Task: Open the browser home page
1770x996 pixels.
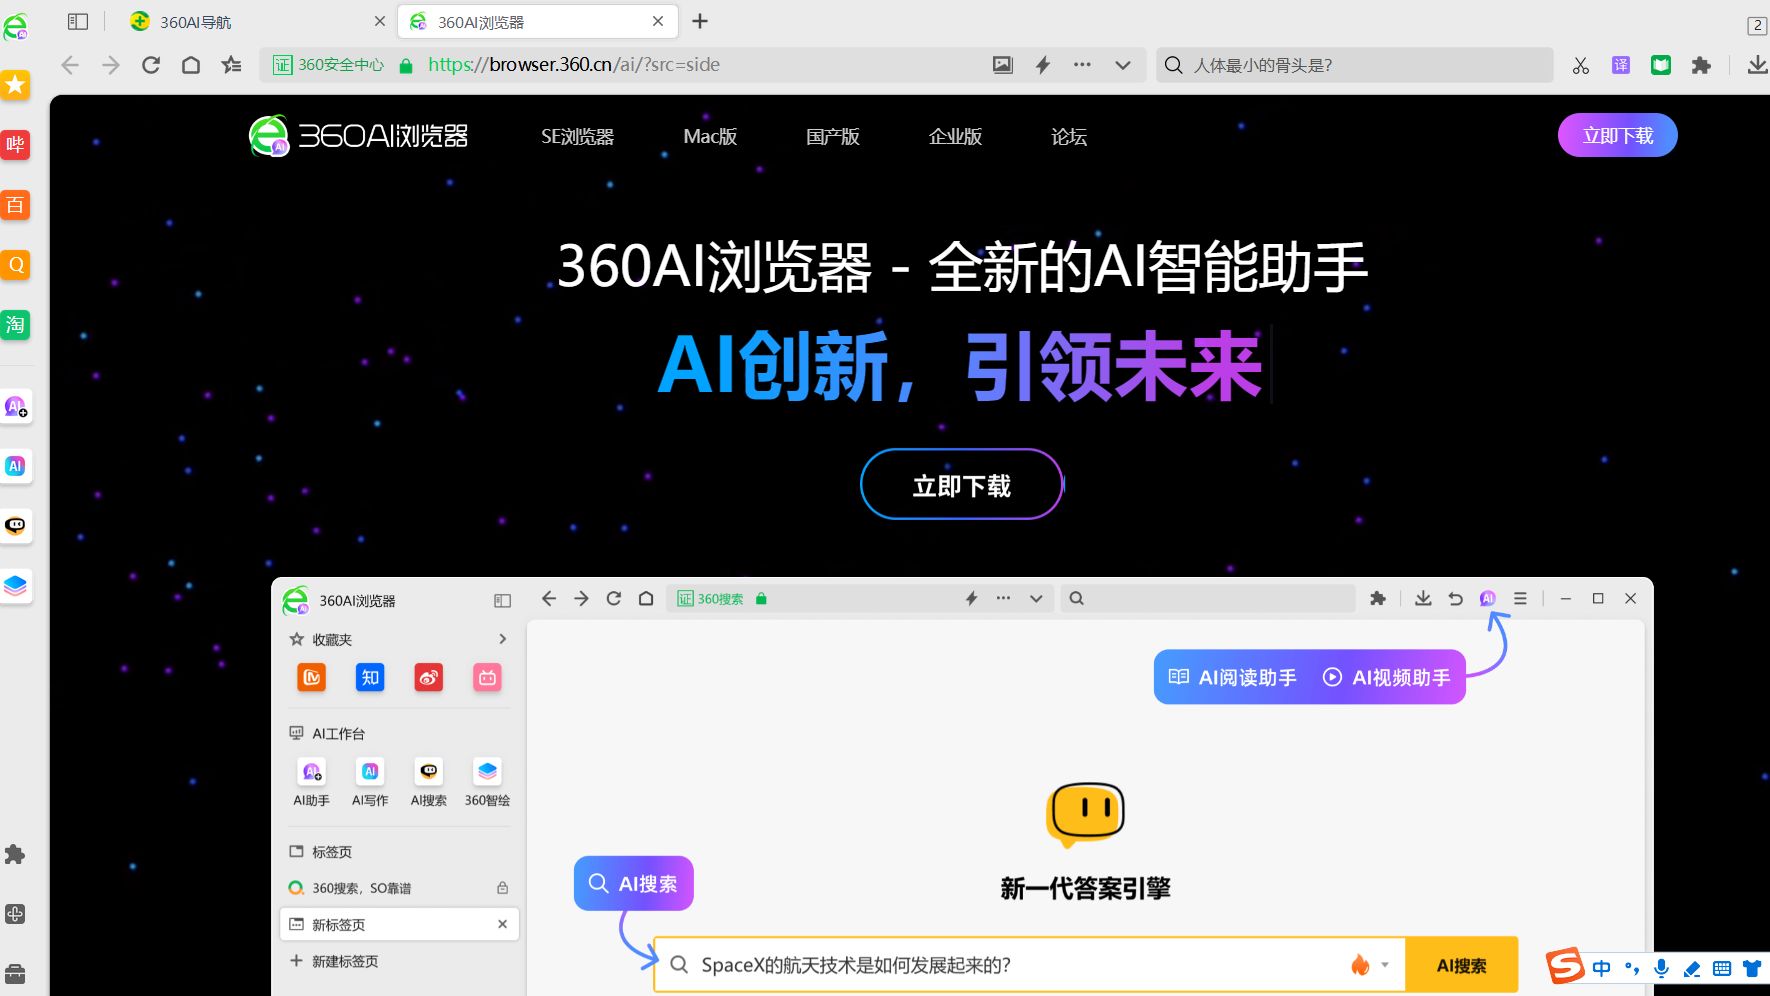Action: click(191, 65)
